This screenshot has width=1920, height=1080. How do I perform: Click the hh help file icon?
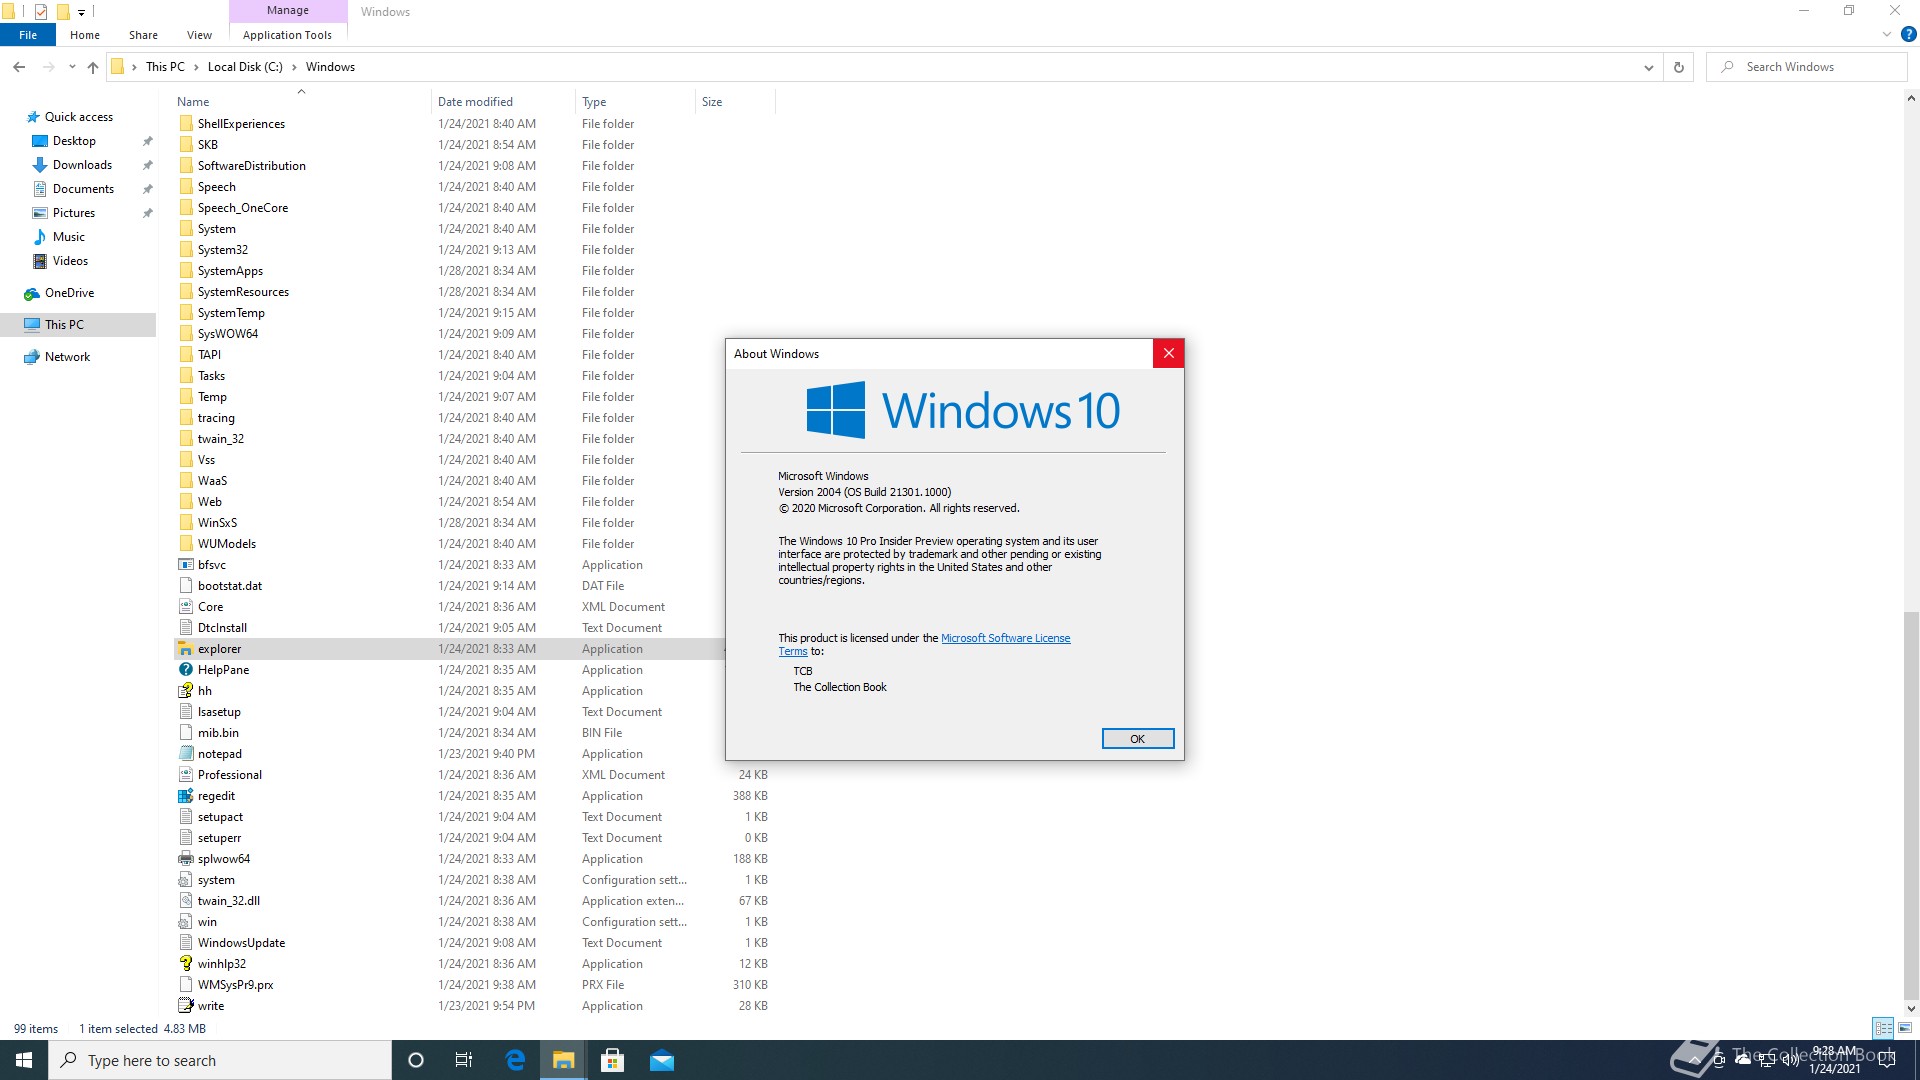[x=185, y=691]
